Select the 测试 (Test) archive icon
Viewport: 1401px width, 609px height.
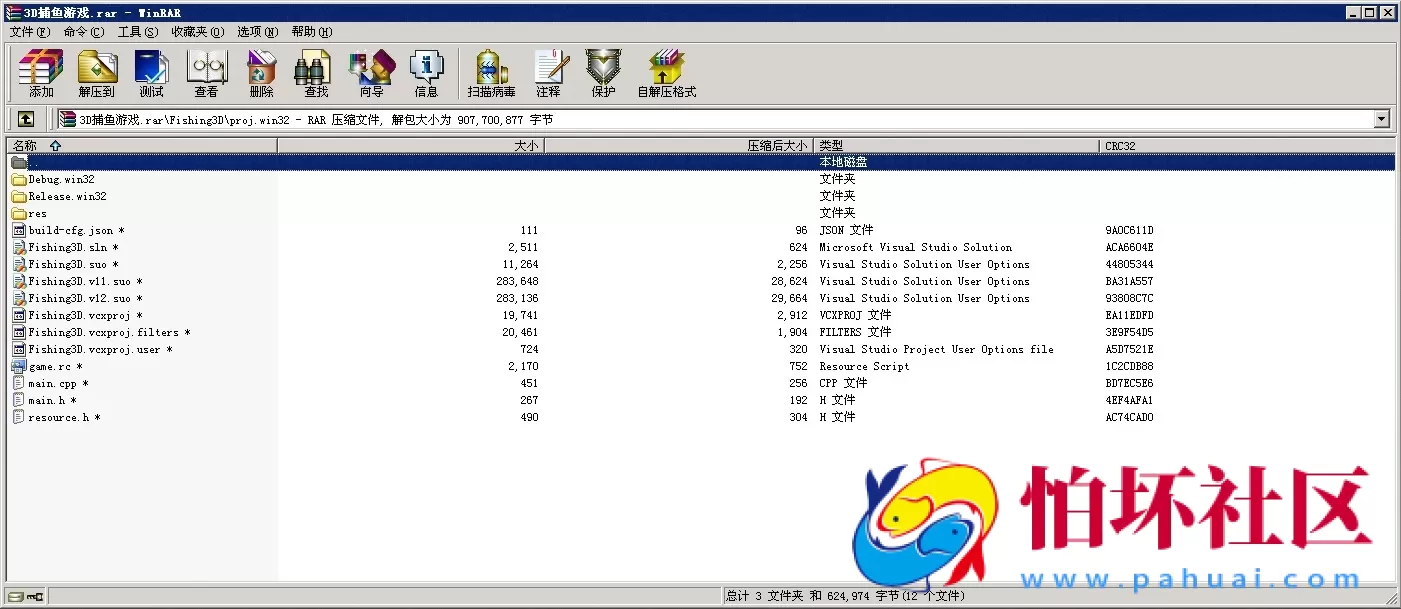coord(151,72)
